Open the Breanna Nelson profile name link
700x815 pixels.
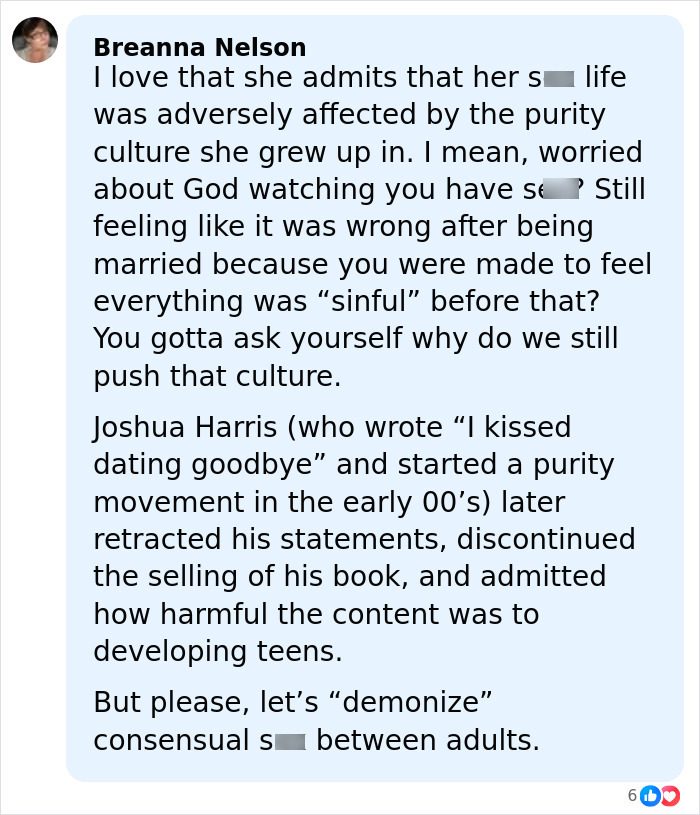[199, 47]
